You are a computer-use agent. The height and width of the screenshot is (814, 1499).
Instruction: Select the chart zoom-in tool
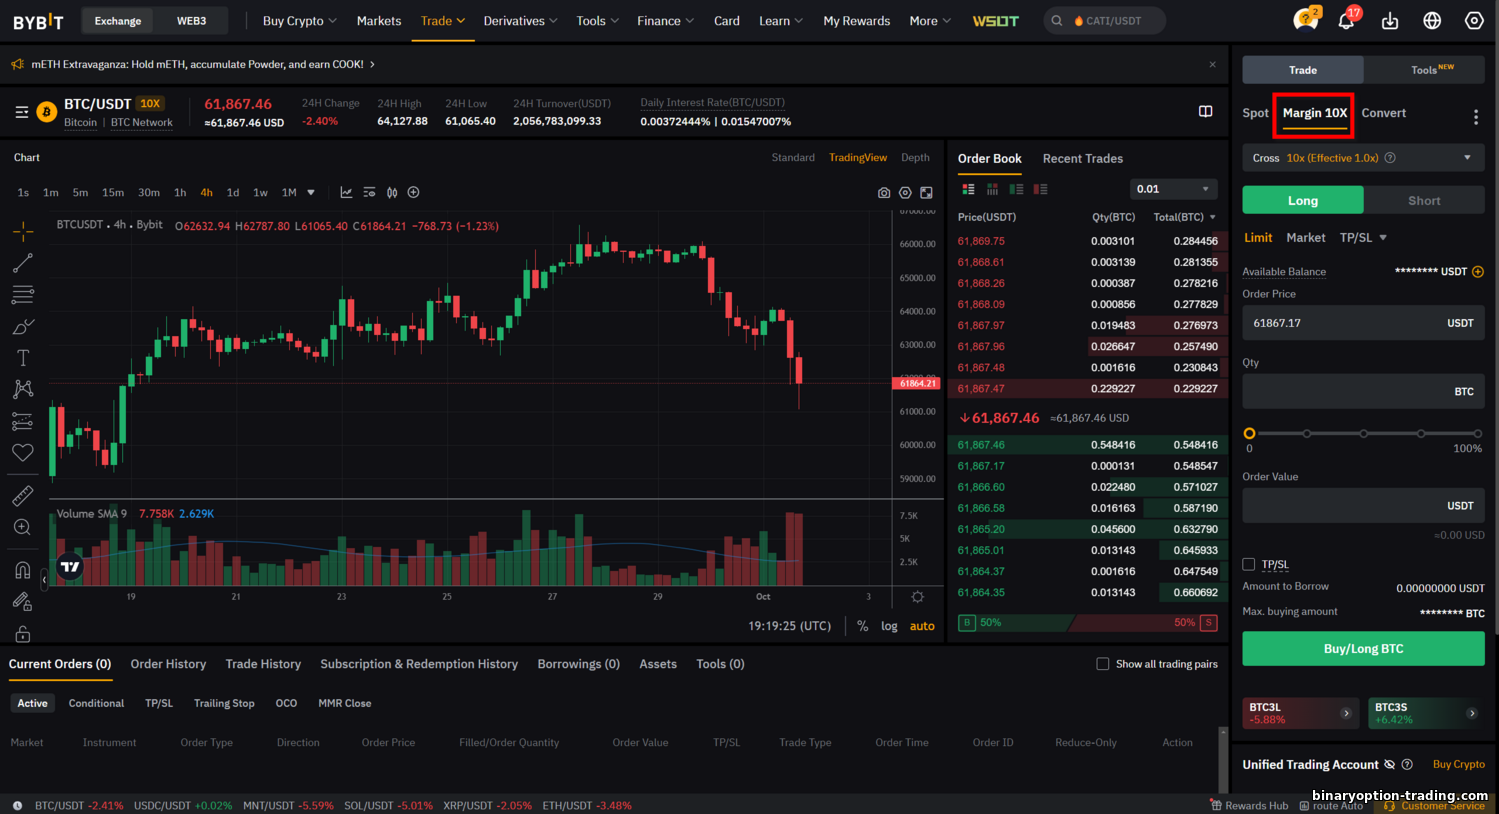coord(23,527)
